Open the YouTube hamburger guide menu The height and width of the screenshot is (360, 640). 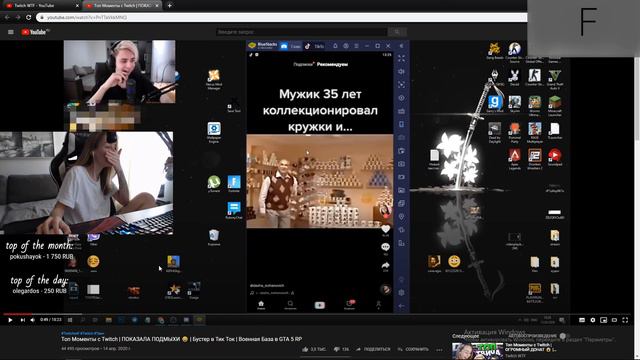pos(11,32)
